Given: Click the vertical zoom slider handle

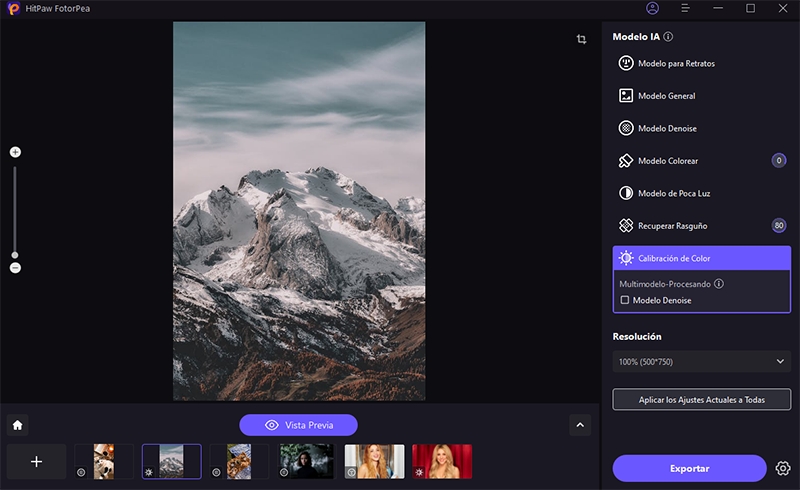Looking at the screenshot, I should (15, 255).
